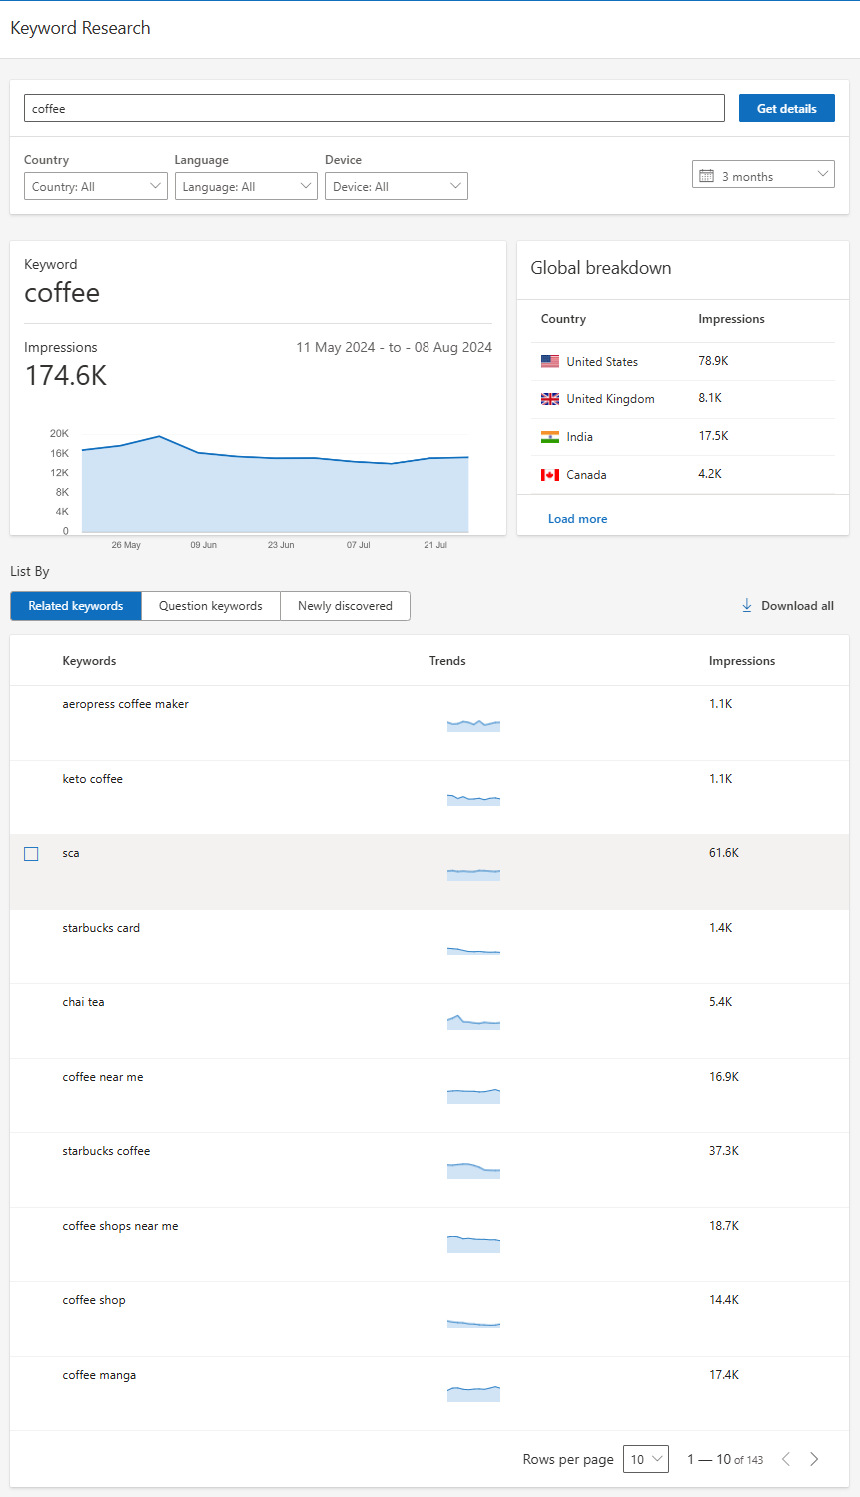Switch to the Question keywords tab

211,606
